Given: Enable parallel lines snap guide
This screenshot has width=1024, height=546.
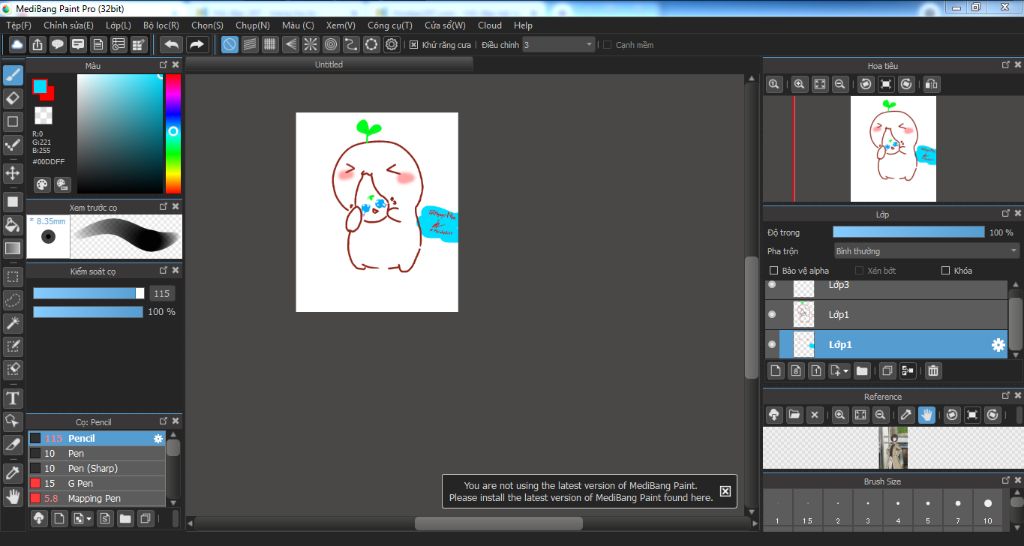Looking at the screenshot, I should point(249,44).
